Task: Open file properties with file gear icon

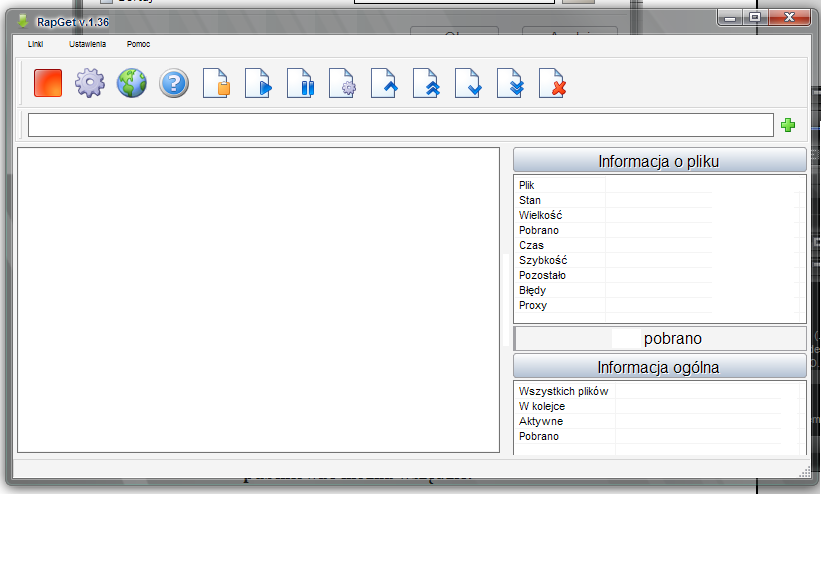Action: [342, 83]
